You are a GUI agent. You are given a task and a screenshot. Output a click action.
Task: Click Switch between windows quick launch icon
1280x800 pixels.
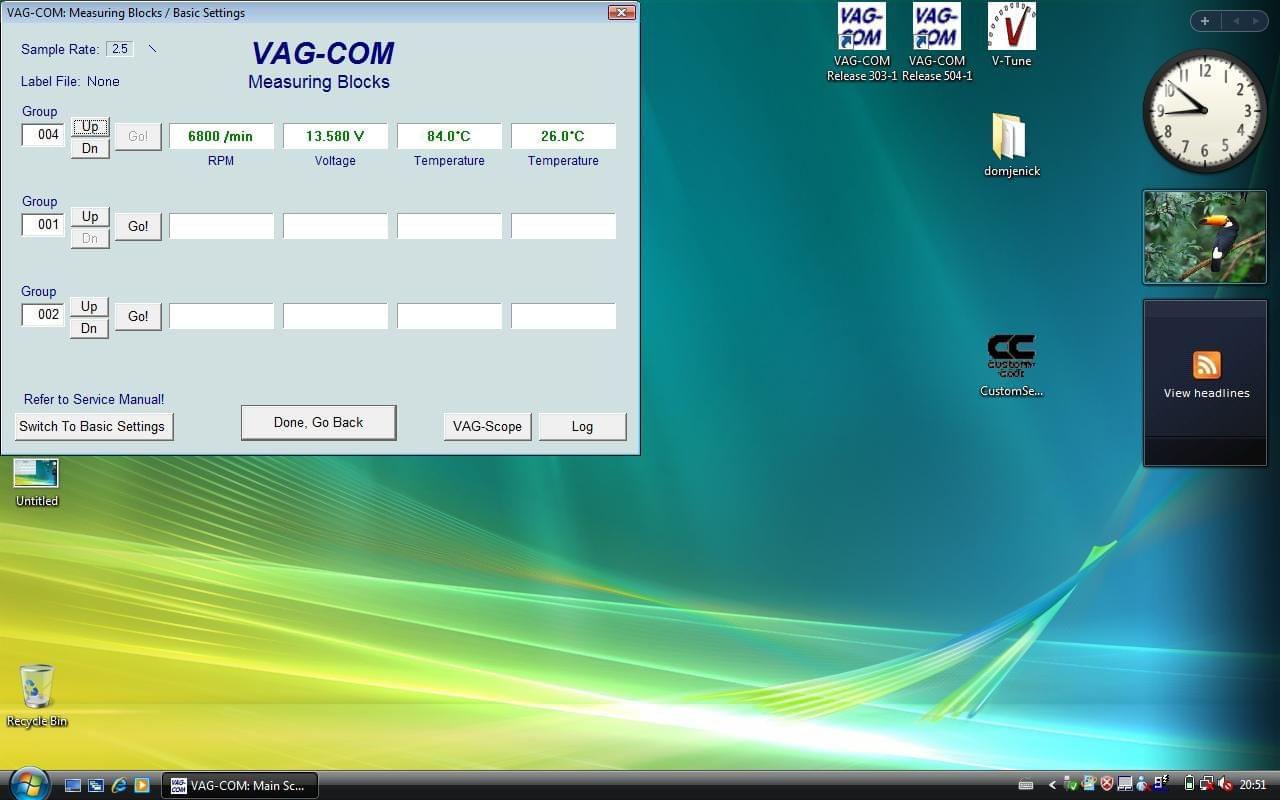pyautogui.click(x=96, y=785)
